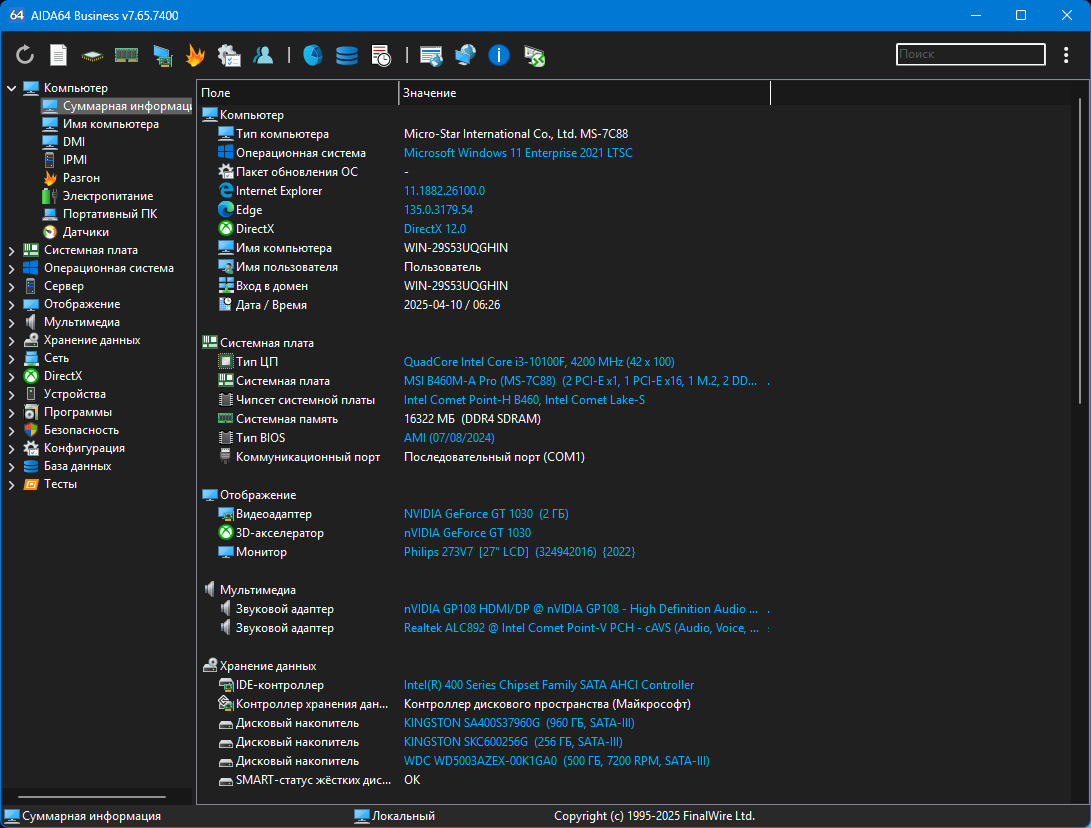Select Устройства in the tree

pyautogui.click(x=74, y=394)
